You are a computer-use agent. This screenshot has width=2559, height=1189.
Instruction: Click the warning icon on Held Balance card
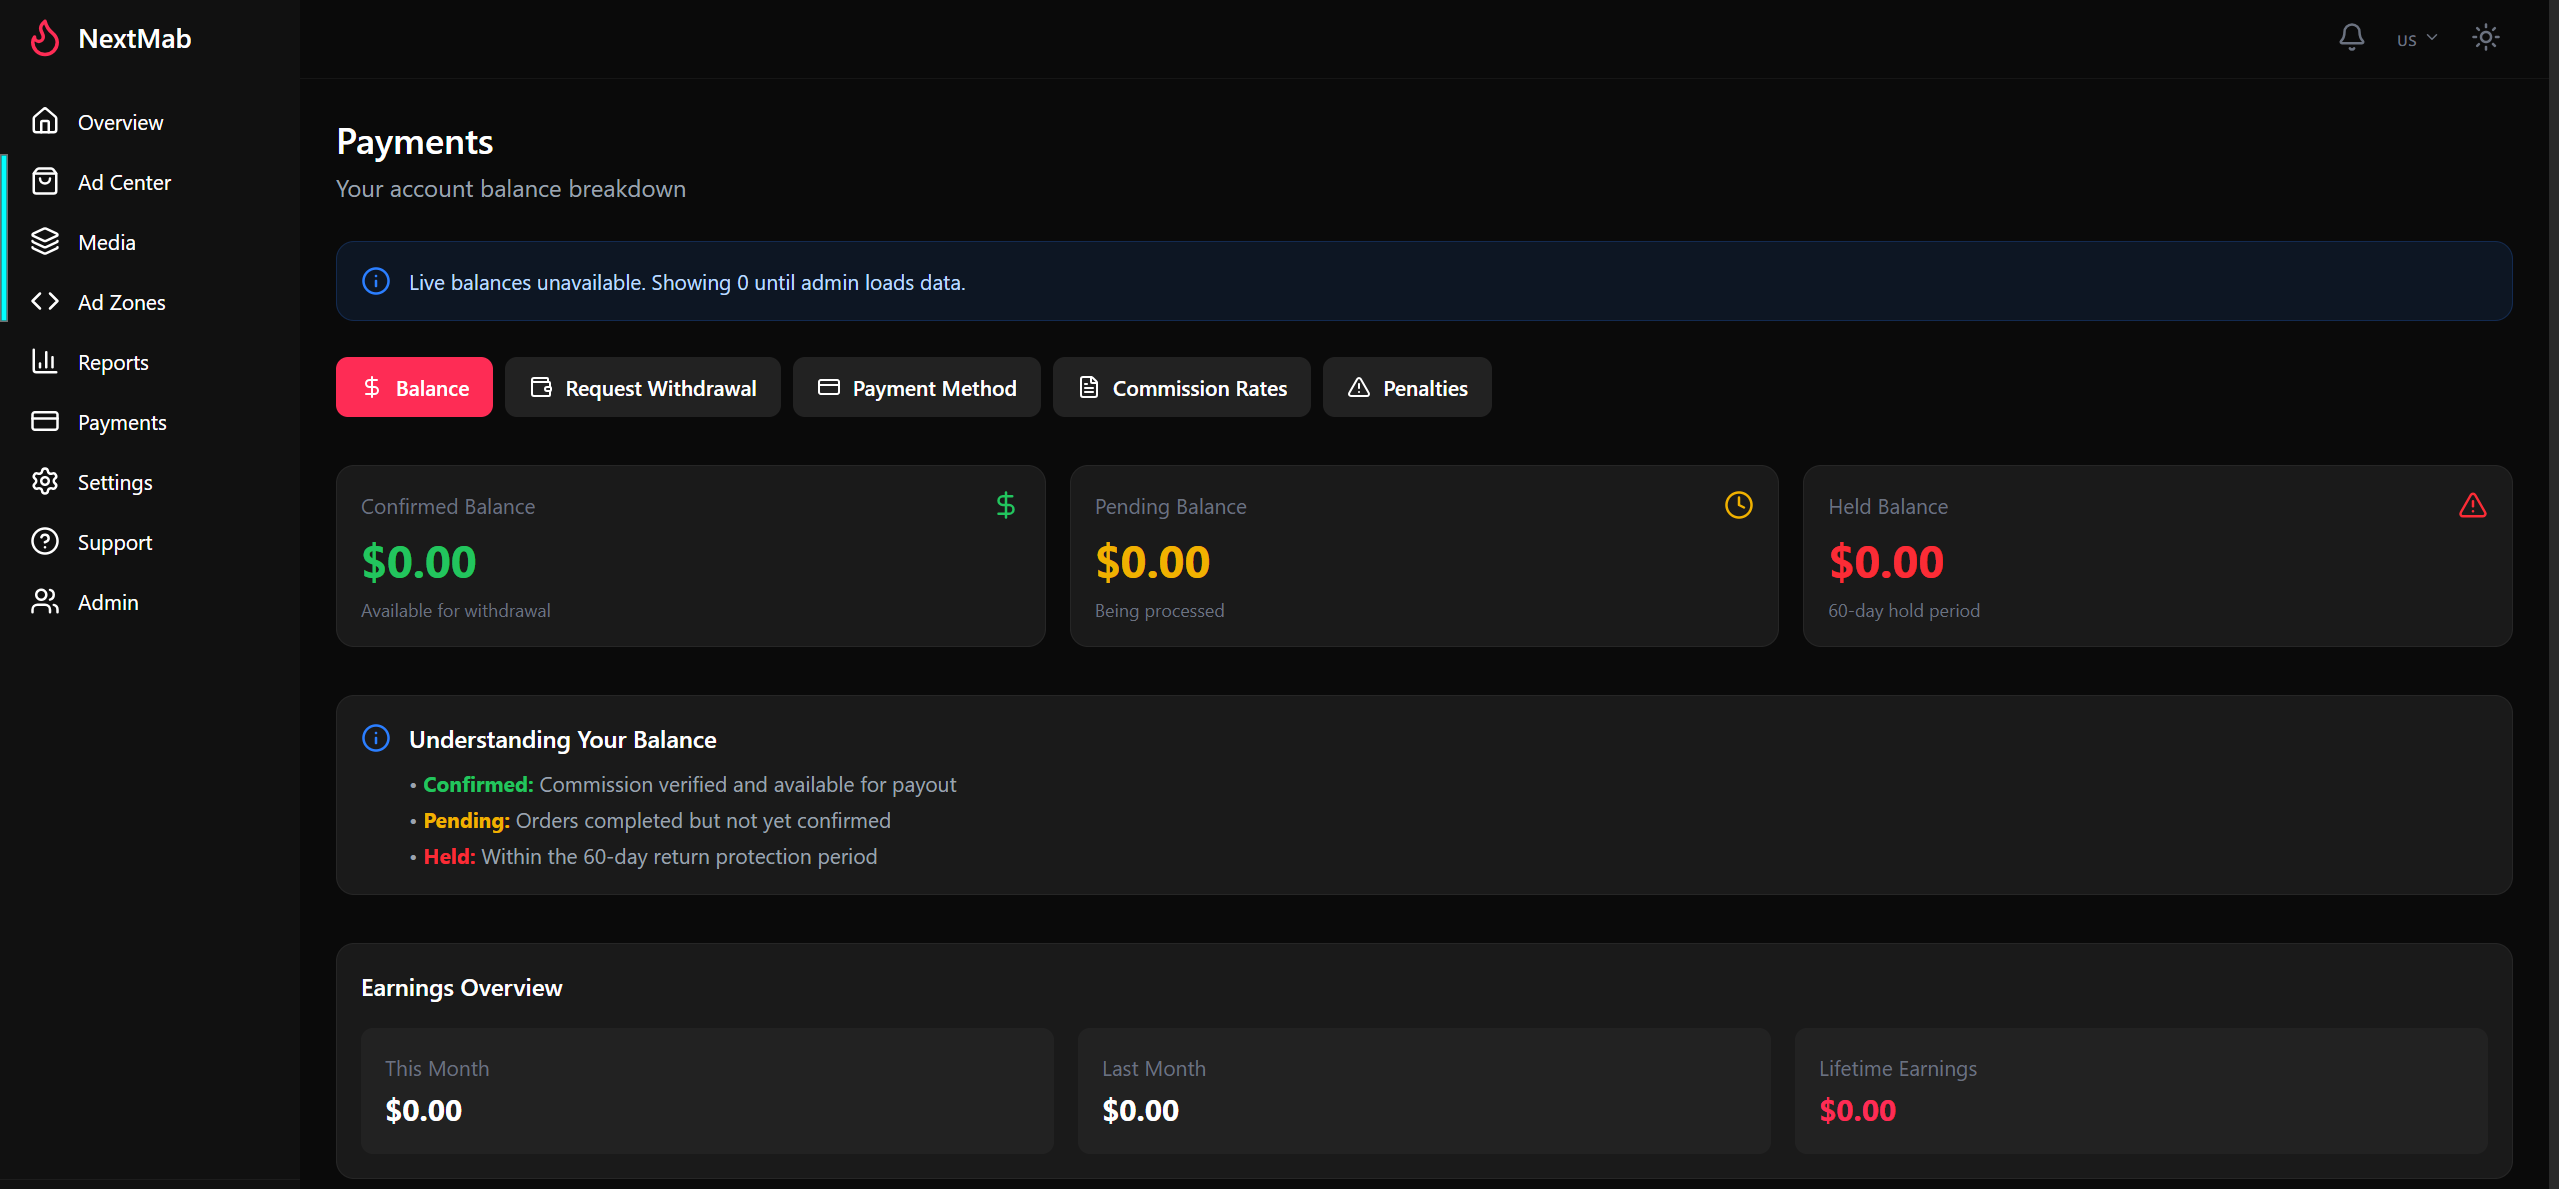point(2473,505)
